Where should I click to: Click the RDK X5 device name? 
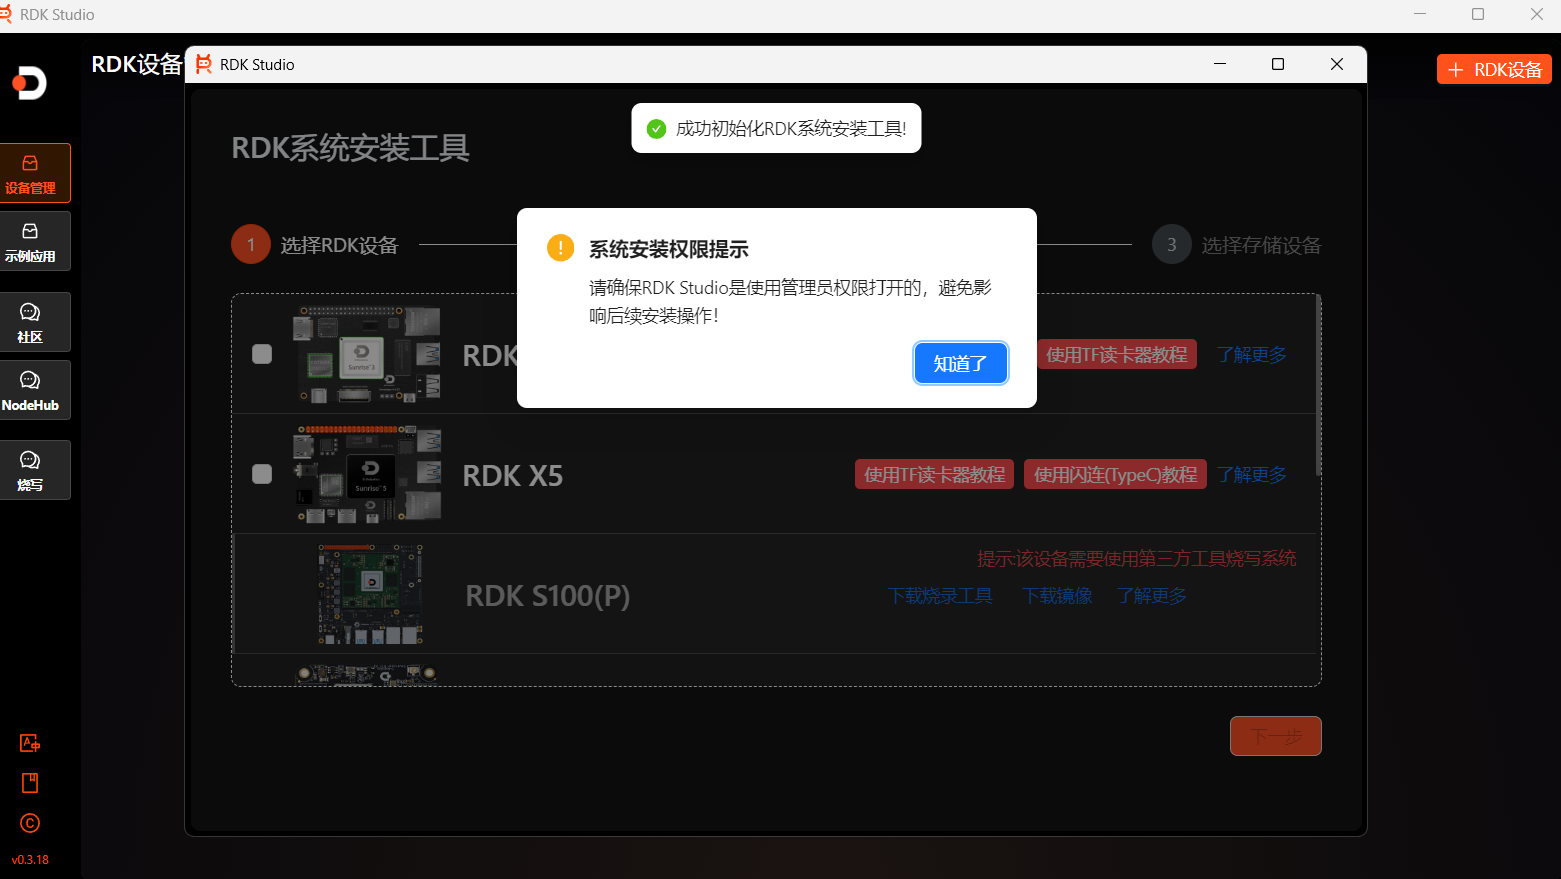pos(513,475)
